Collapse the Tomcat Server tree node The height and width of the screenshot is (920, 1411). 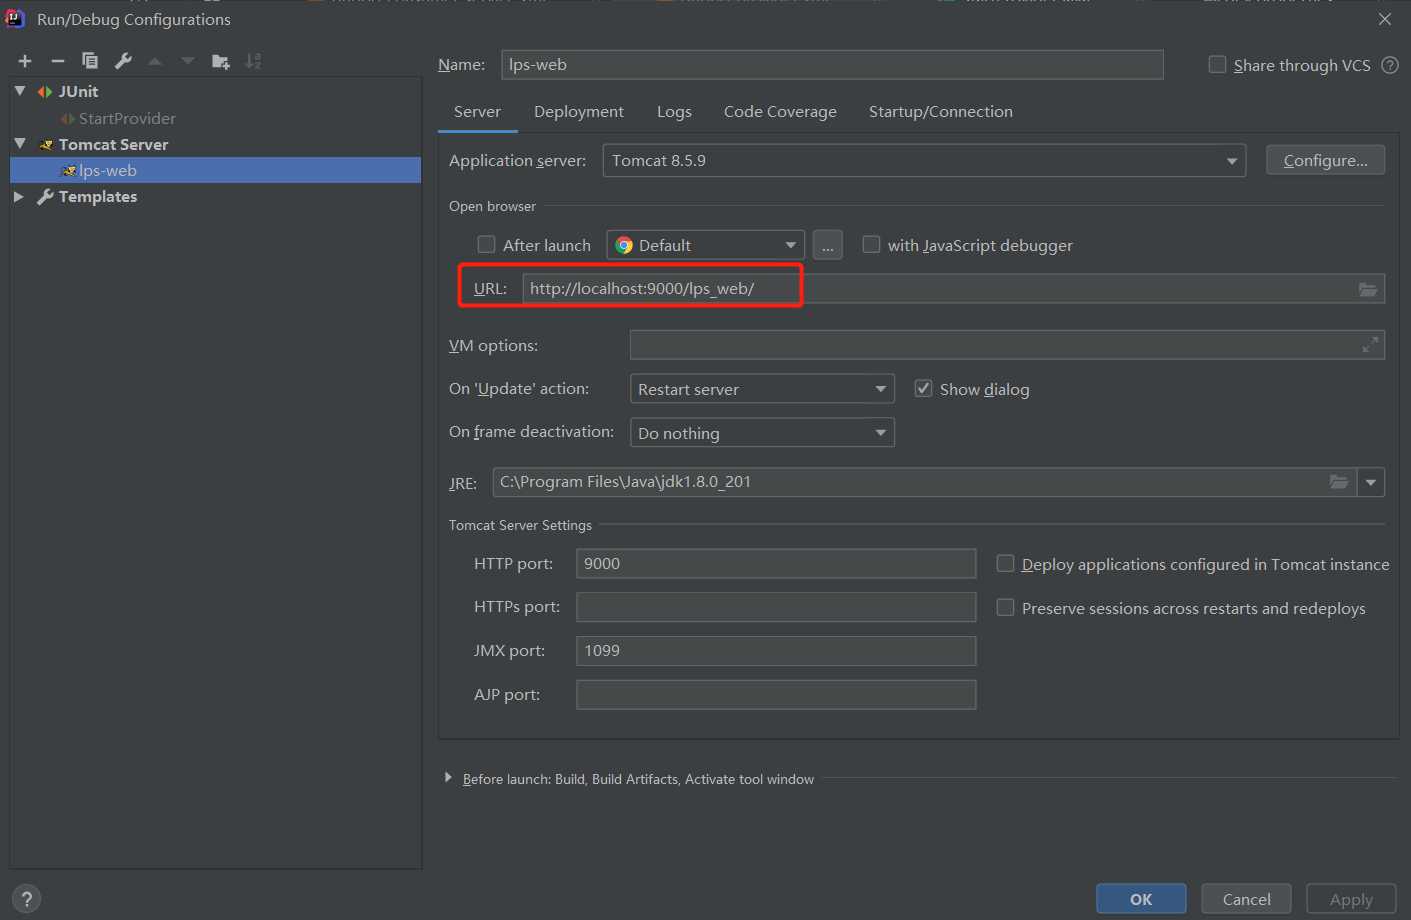20,144
